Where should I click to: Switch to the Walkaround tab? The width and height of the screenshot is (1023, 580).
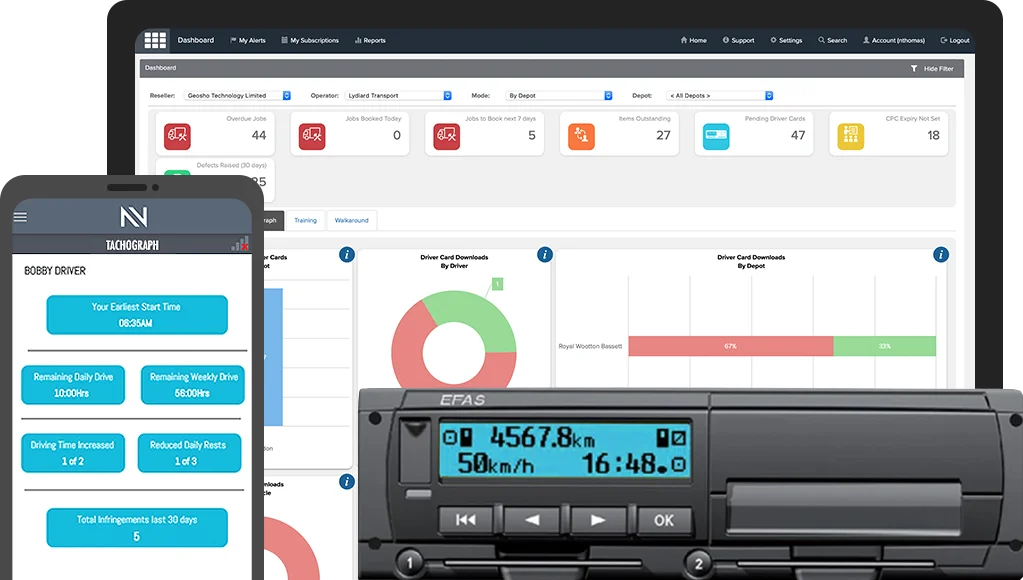[351, 220]
